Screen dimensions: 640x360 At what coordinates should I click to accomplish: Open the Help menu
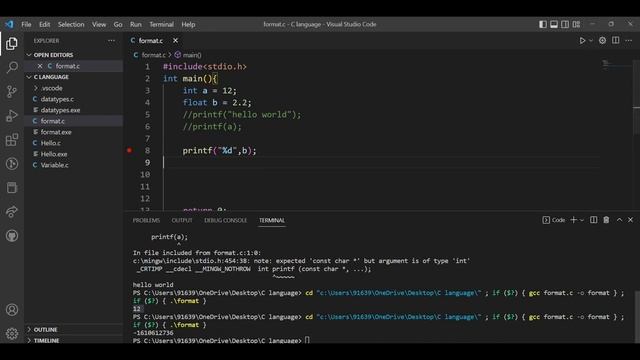point(188,24)
